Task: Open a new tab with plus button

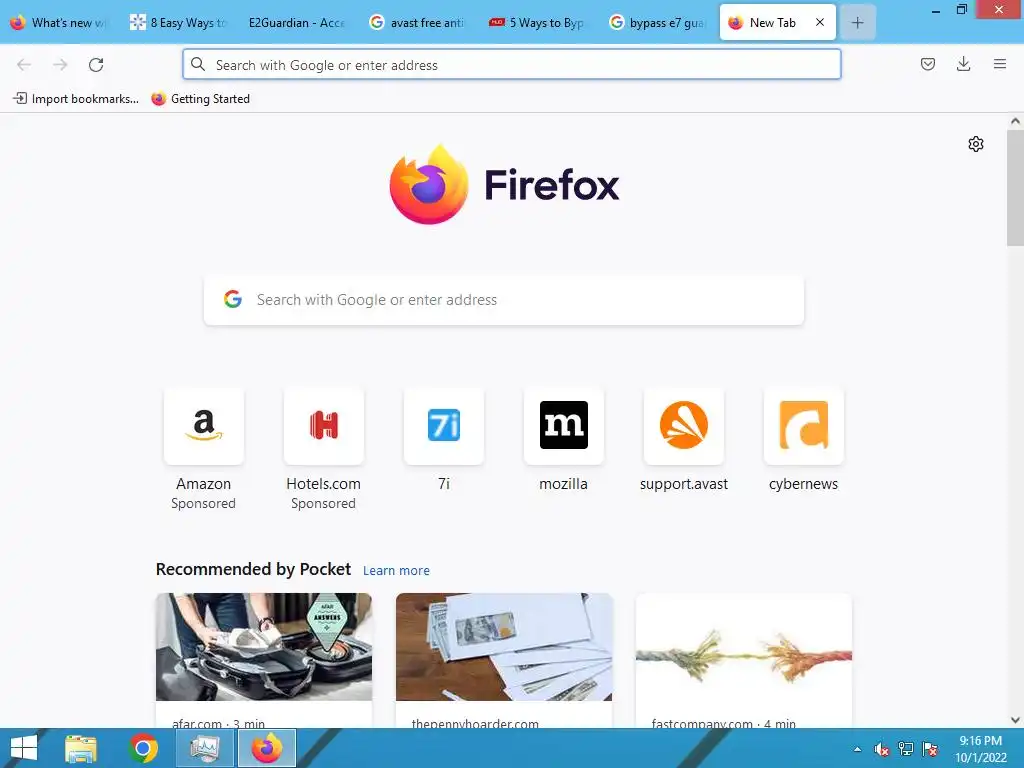Action: tap(857, 23)
